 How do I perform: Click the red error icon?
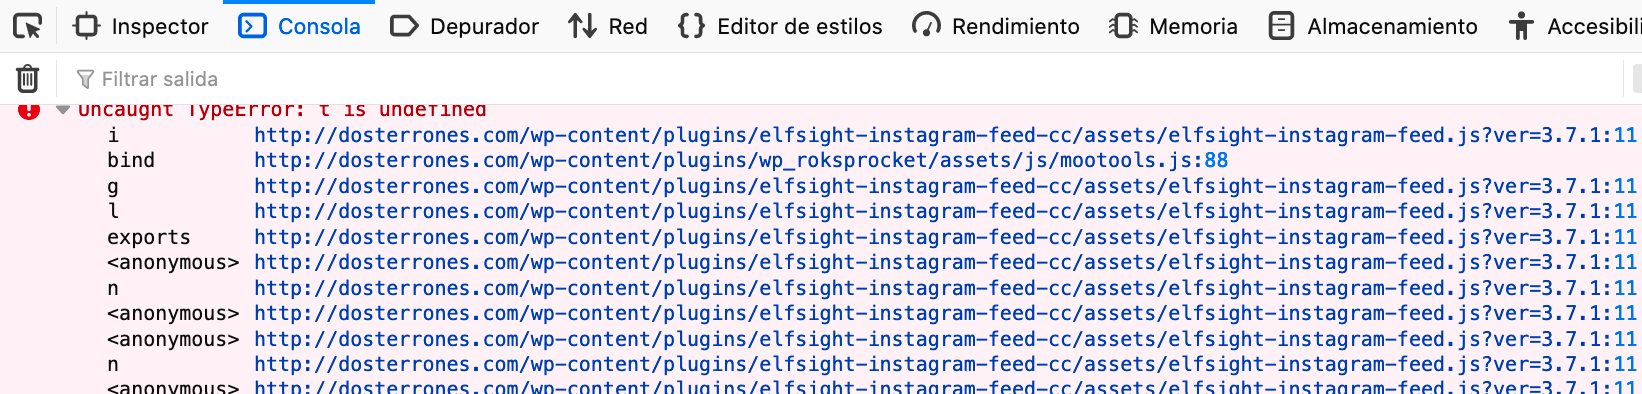(x=29, y=109)
